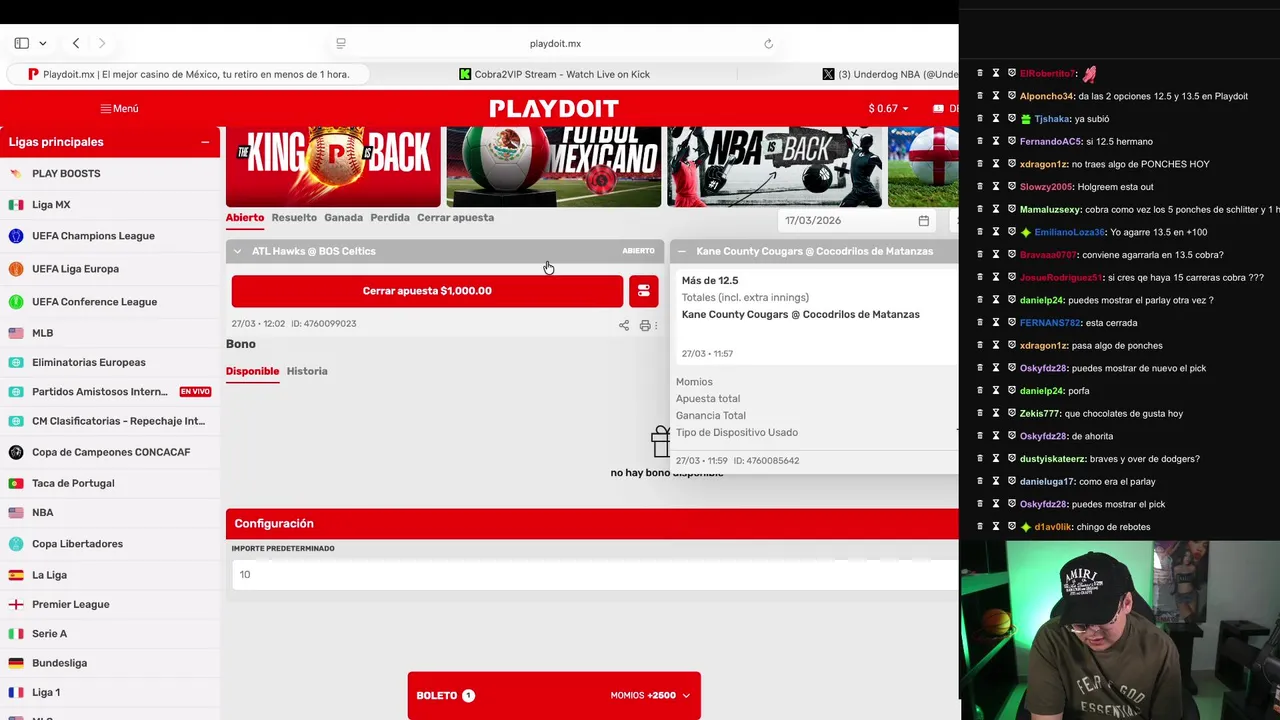Switch to the Cobra2VIP Stream Kick tab
Viewport: 1280px width, 720px height.
[554, 74]
